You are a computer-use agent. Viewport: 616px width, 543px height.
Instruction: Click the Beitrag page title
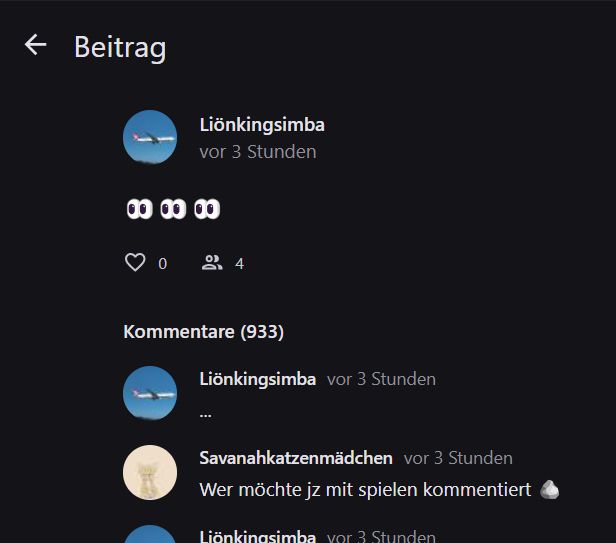point(120,47)
